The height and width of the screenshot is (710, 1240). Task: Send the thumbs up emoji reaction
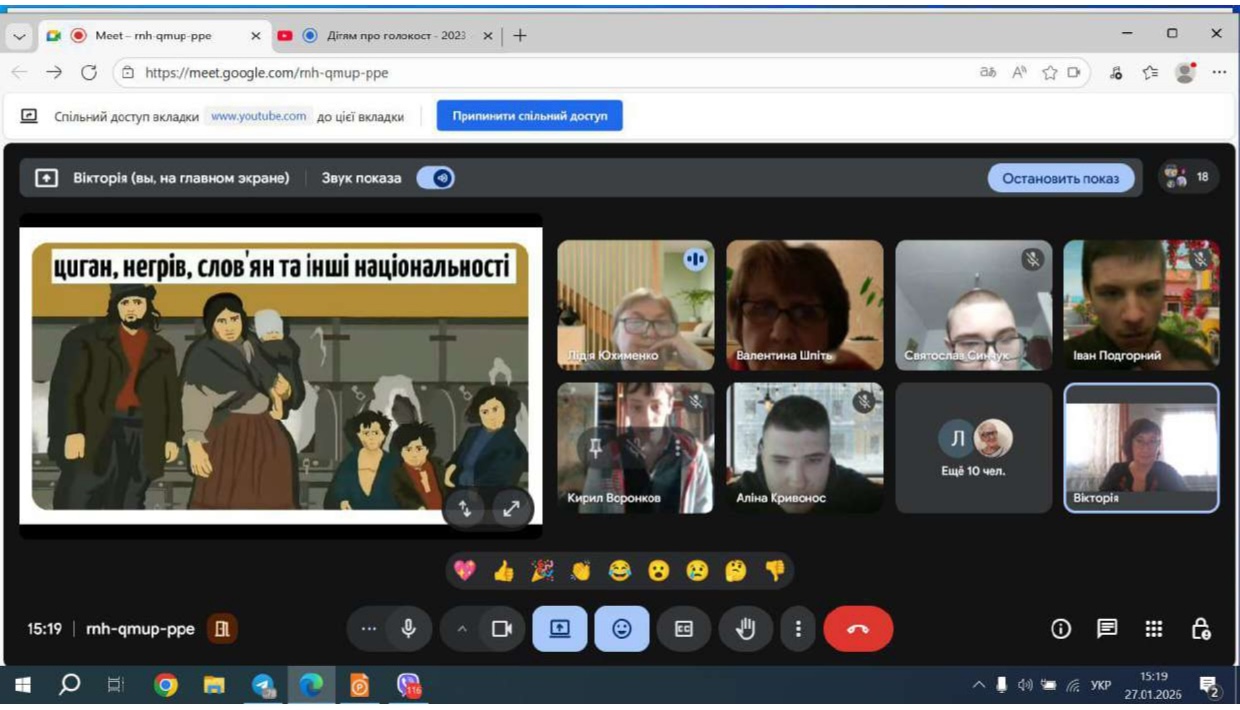coord(504,571)
